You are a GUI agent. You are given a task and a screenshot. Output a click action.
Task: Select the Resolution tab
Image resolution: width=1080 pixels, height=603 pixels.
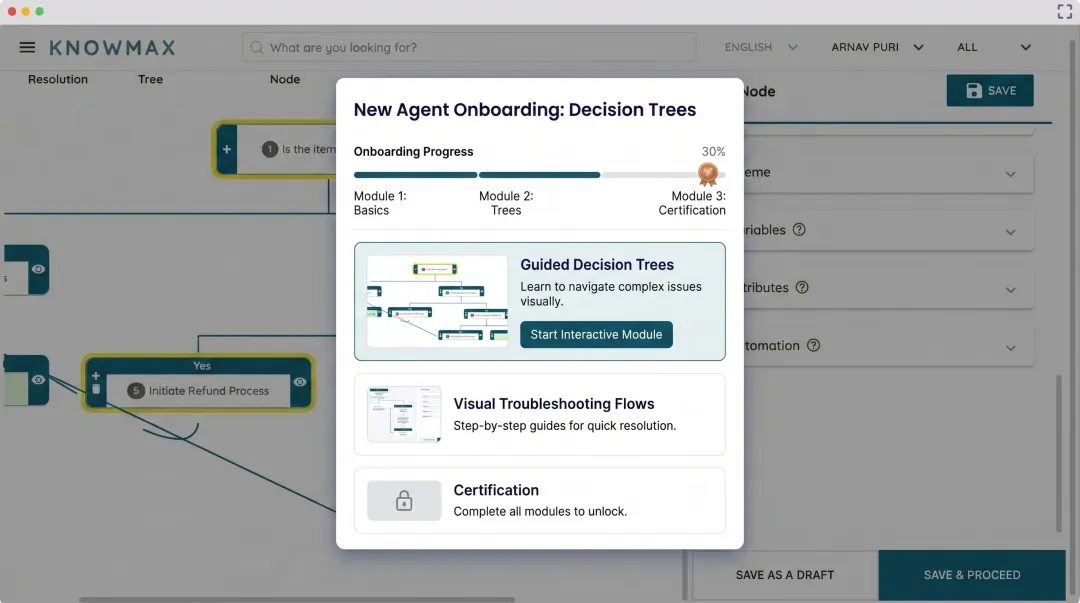coord(58,79)
